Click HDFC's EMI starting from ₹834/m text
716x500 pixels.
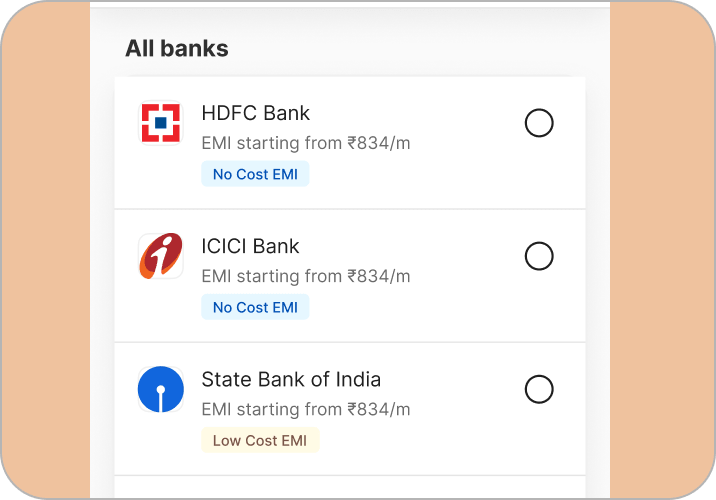point(306,143)
